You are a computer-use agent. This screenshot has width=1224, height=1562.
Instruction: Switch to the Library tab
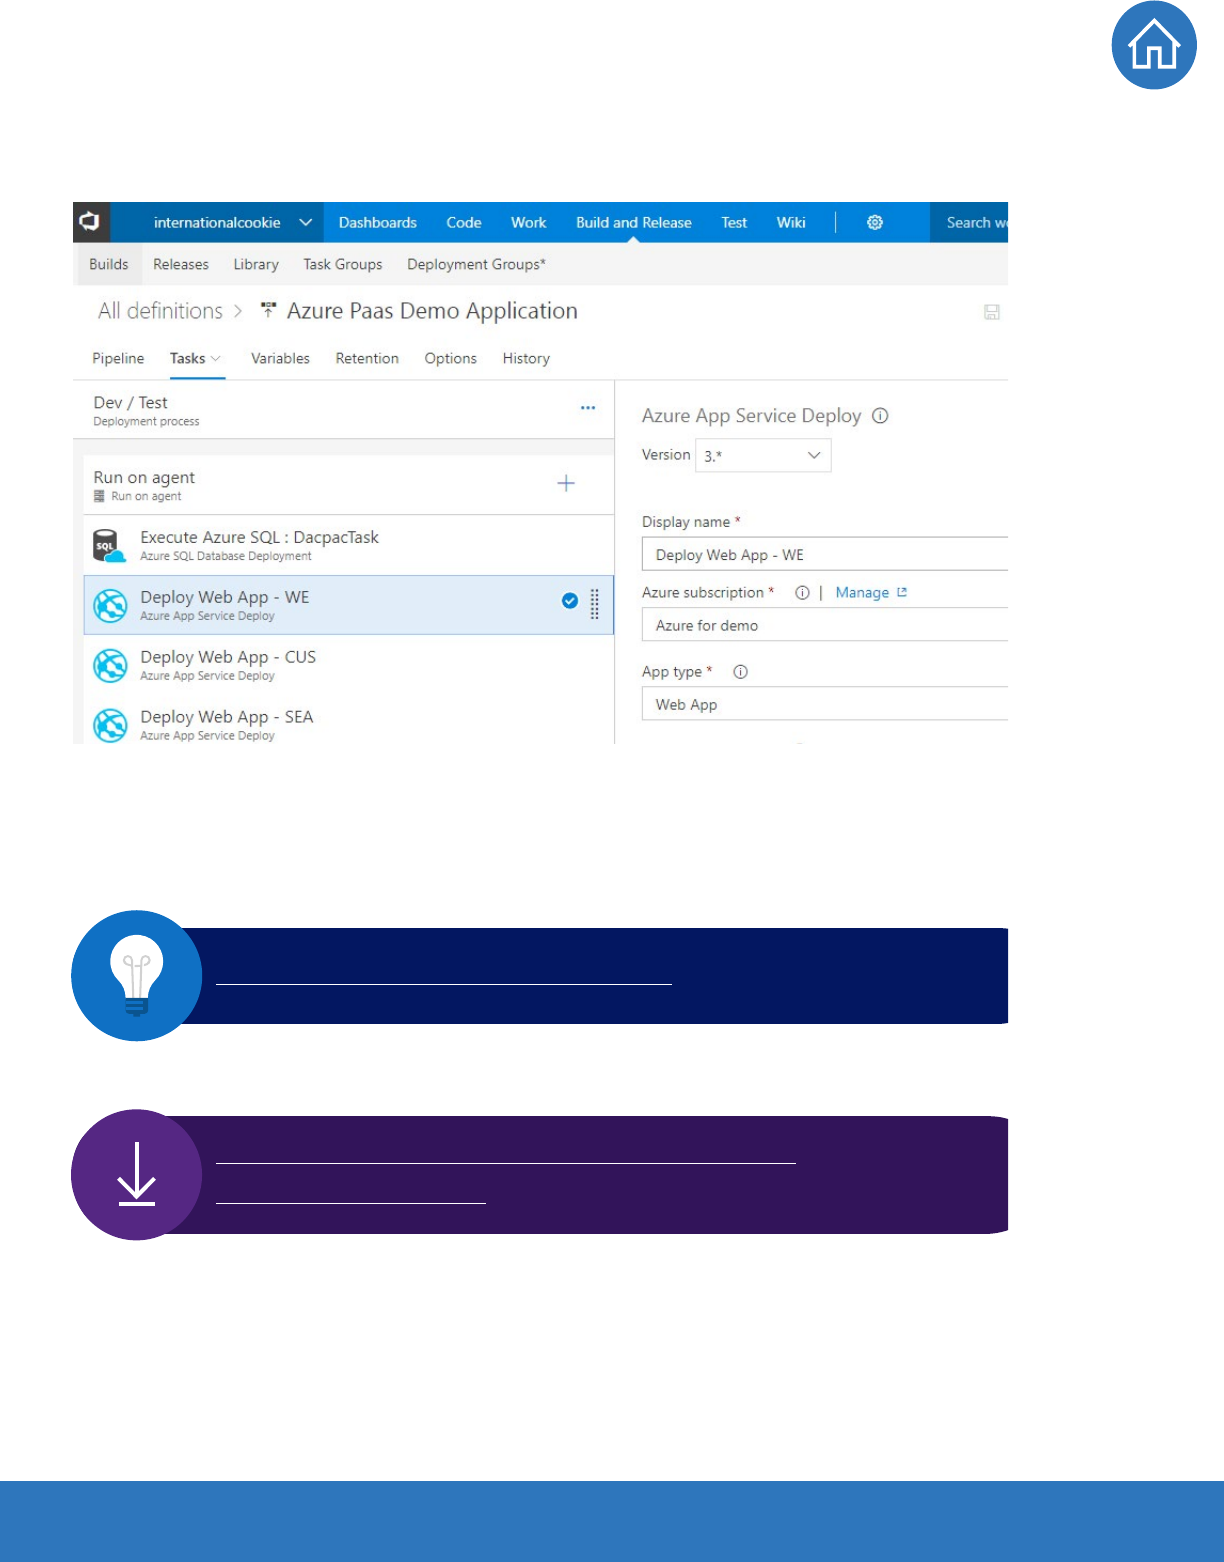pos(256,265)
